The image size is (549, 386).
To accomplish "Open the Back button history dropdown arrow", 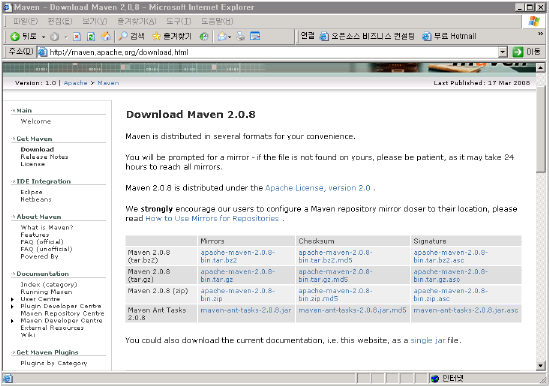I will pyautogui.click(x=43, y=37).
